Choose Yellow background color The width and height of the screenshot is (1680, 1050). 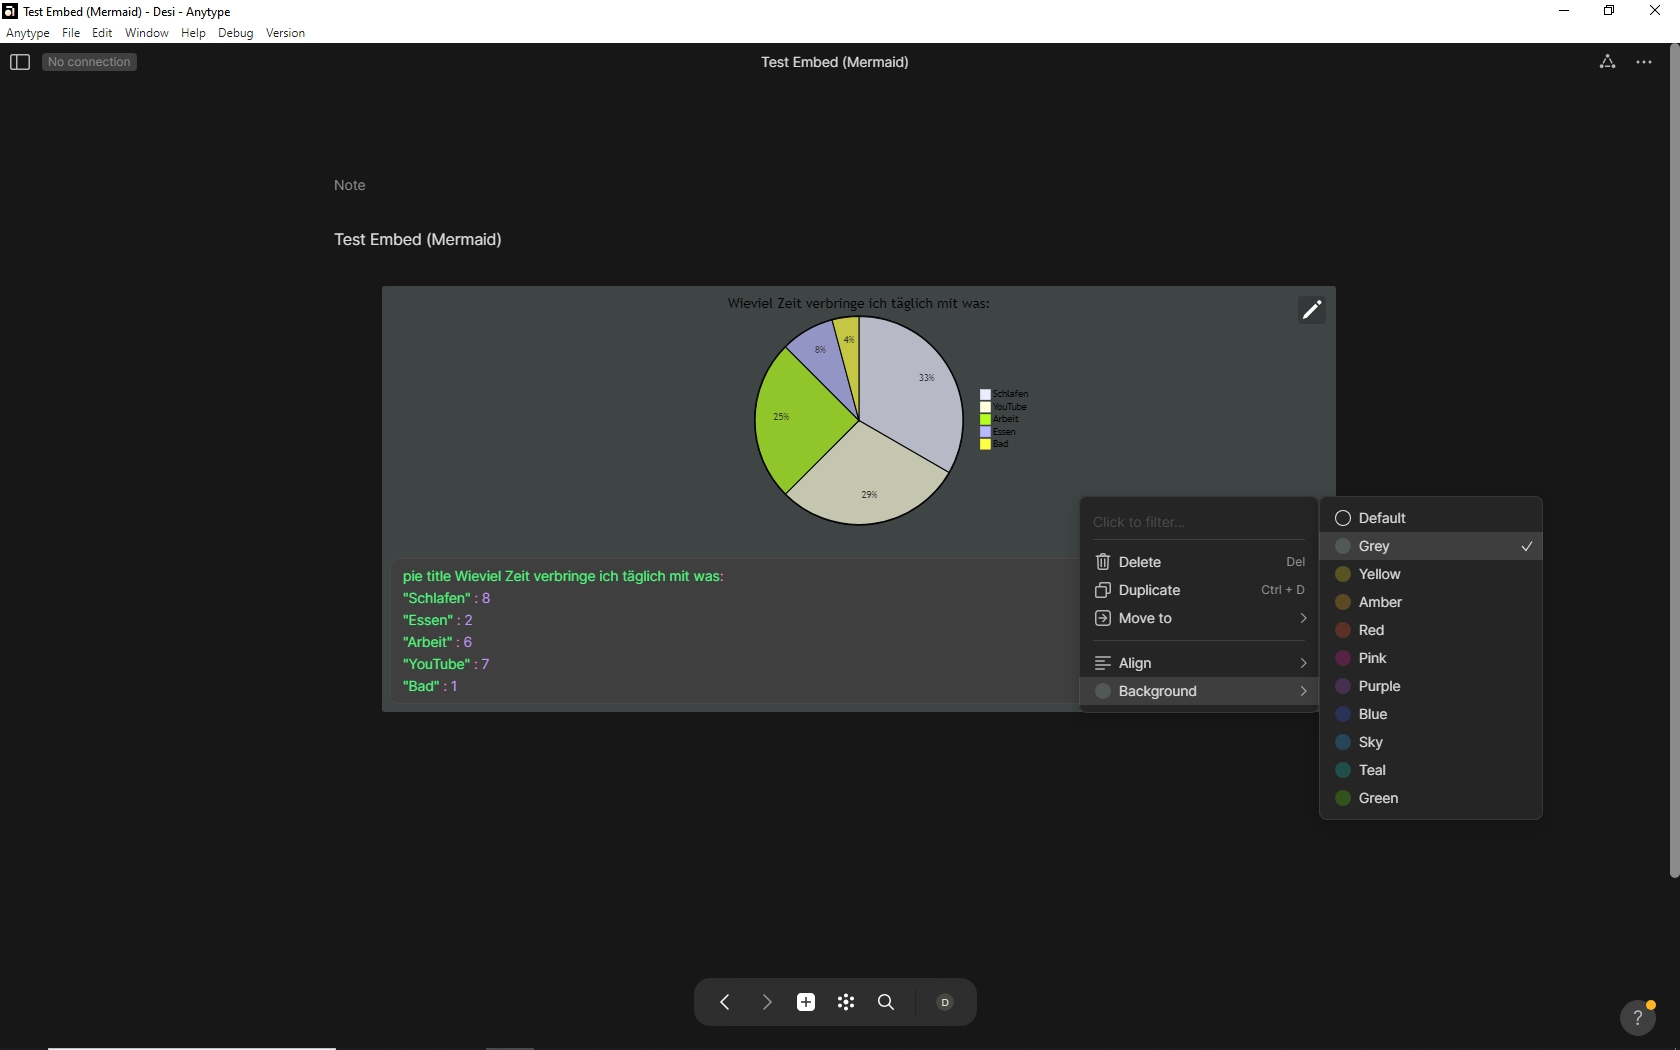point(1431,574)
